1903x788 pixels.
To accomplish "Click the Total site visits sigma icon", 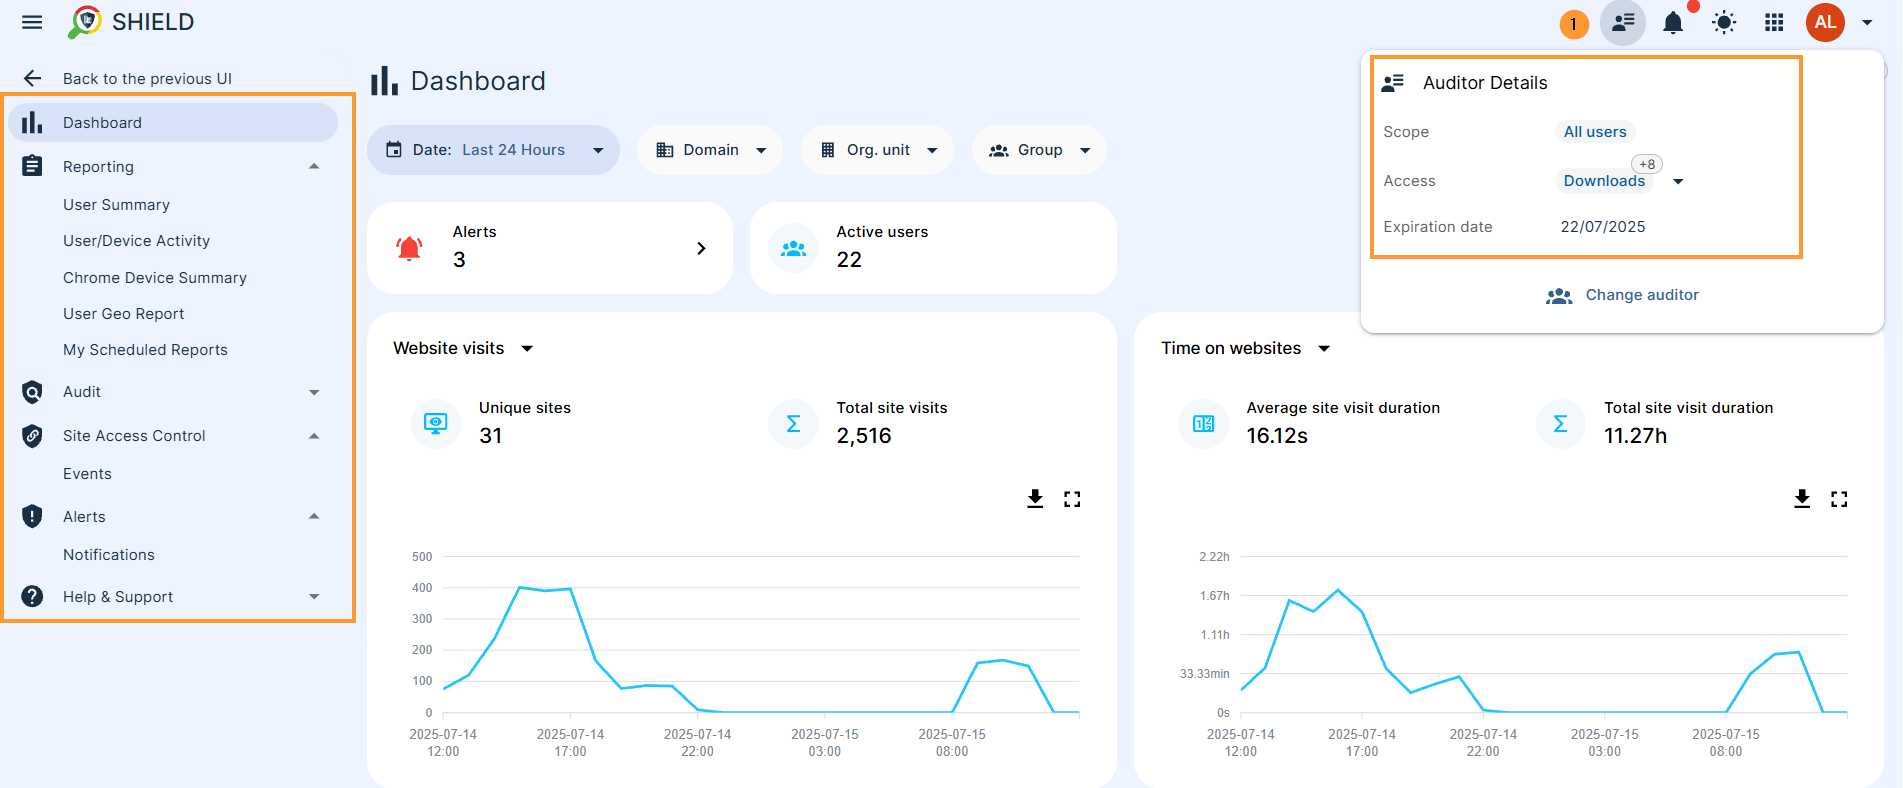I will coord(793,423).
